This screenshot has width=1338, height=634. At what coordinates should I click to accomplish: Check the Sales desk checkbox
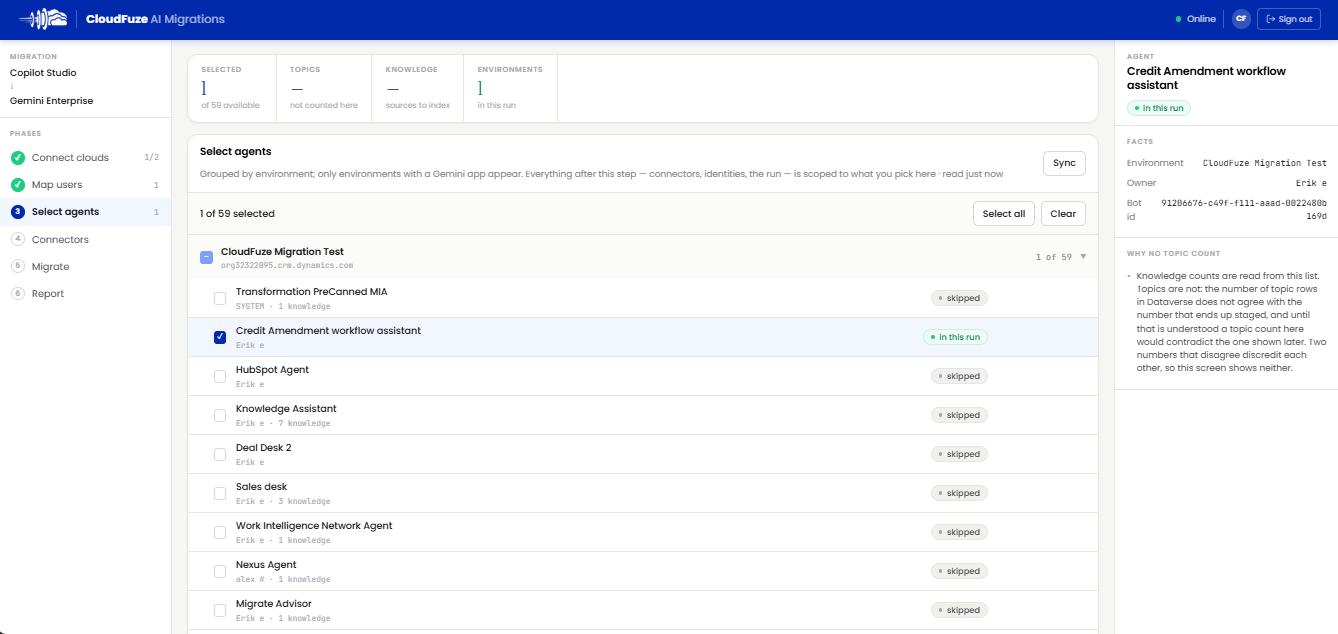[220, 493]
